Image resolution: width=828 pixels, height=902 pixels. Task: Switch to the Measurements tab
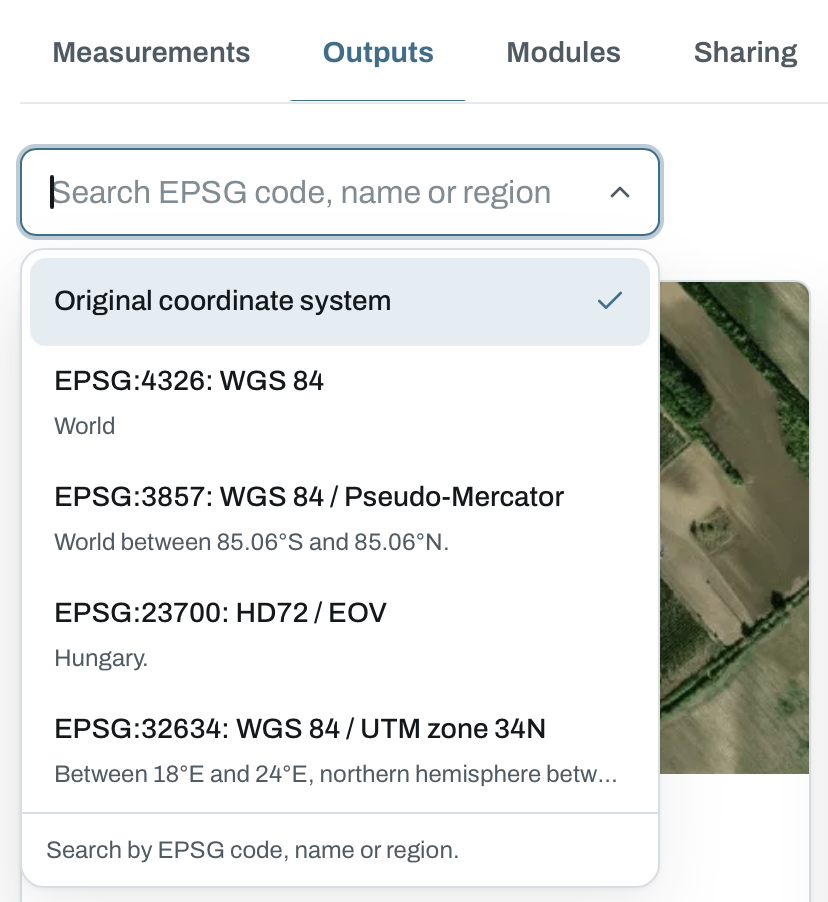pos(151,52)
